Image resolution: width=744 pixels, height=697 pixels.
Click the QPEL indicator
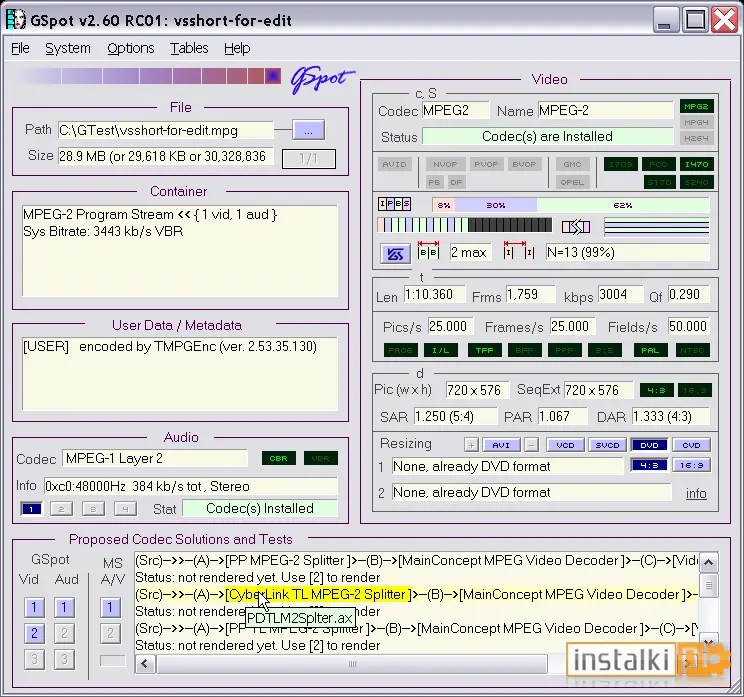572,182
